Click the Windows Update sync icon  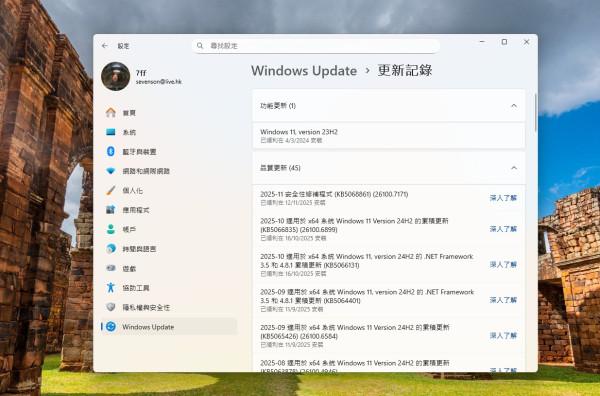tap(111, 327)
